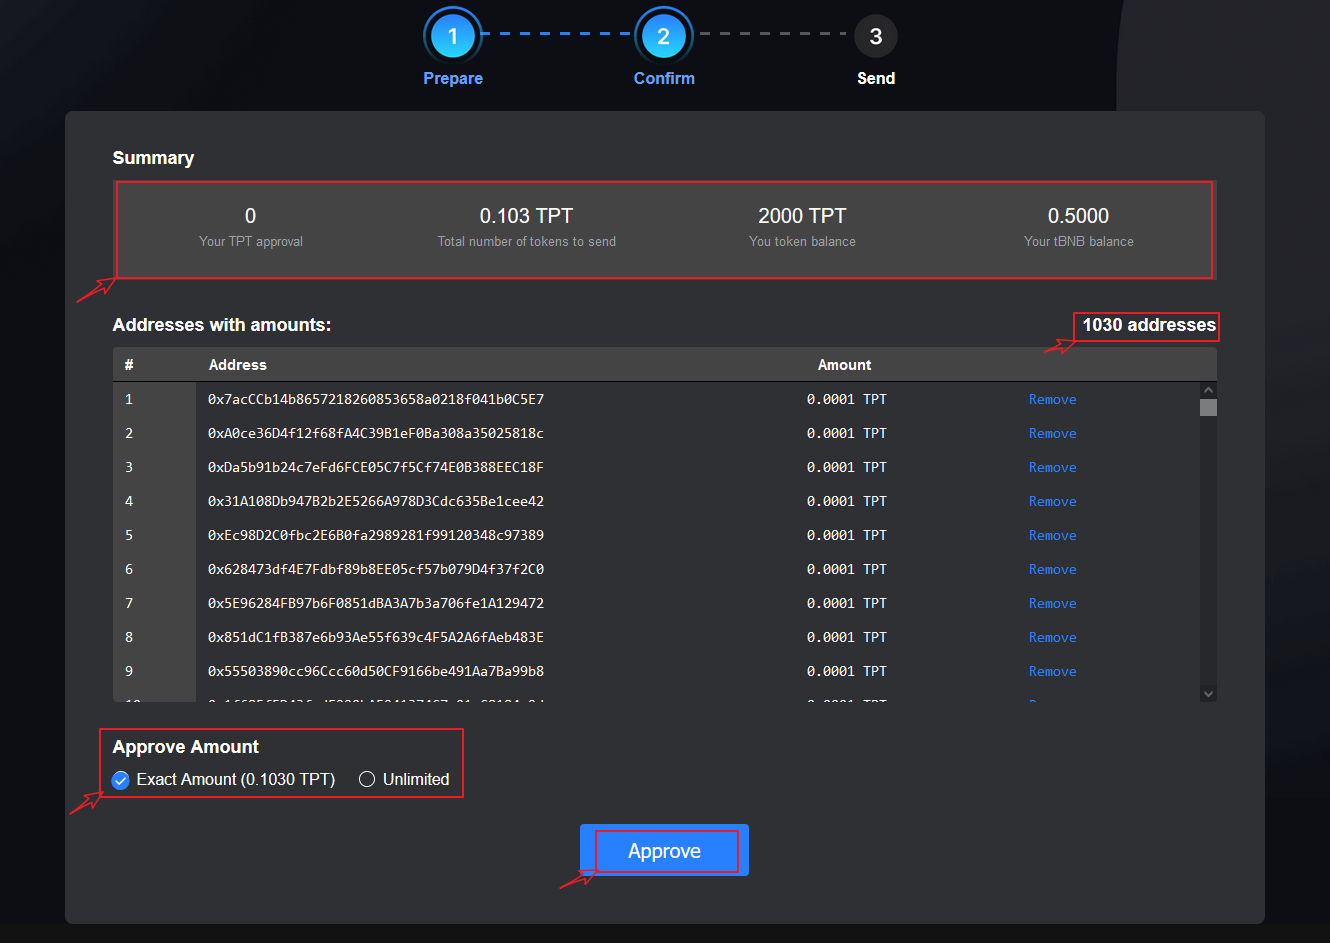The image size is (1330, 943).
Task: Click the address list scrollbar thumb
Action: tap(1208, 407)
